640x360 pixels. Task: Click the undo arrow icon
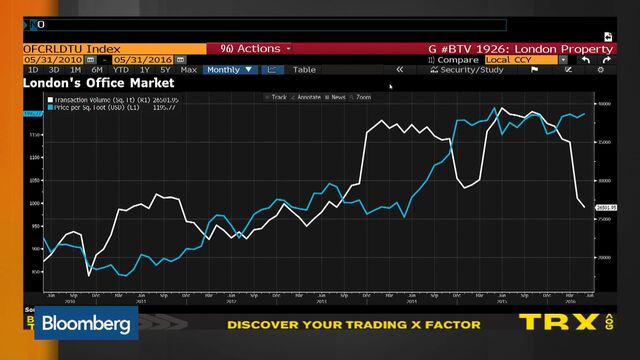(586, 60)
